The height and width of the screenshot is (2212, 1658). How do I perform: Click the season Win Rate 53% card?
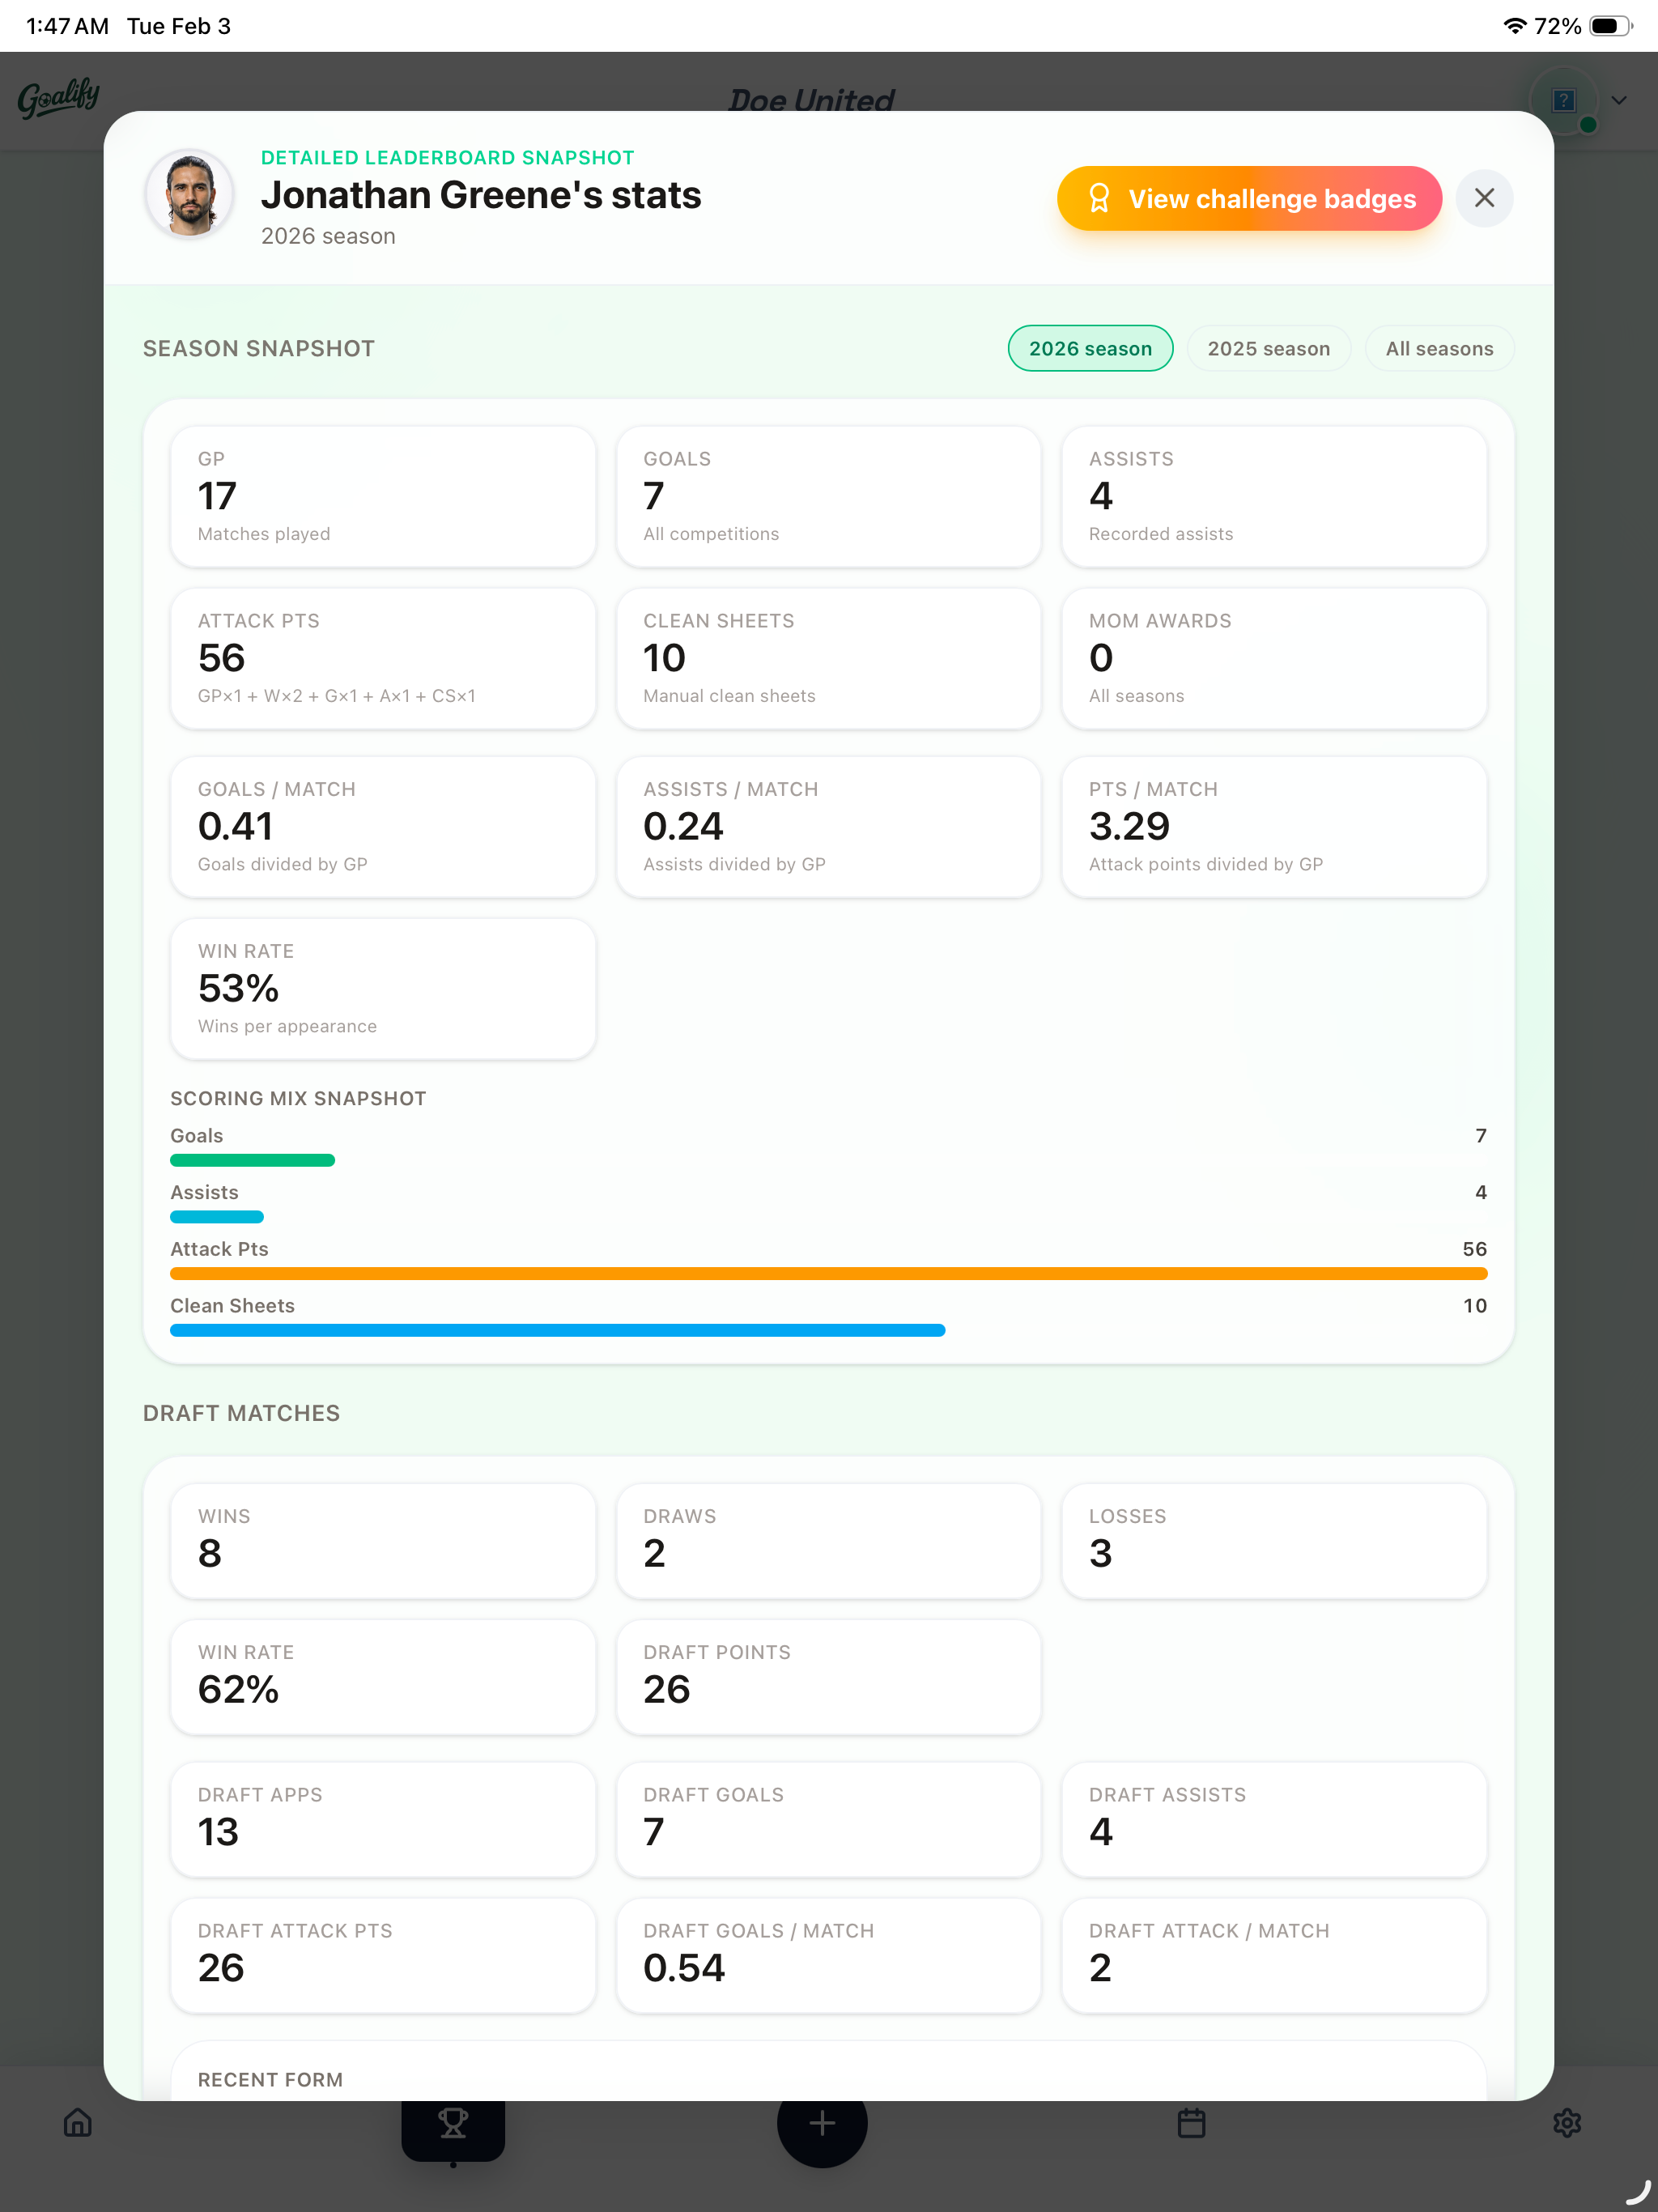383,988
